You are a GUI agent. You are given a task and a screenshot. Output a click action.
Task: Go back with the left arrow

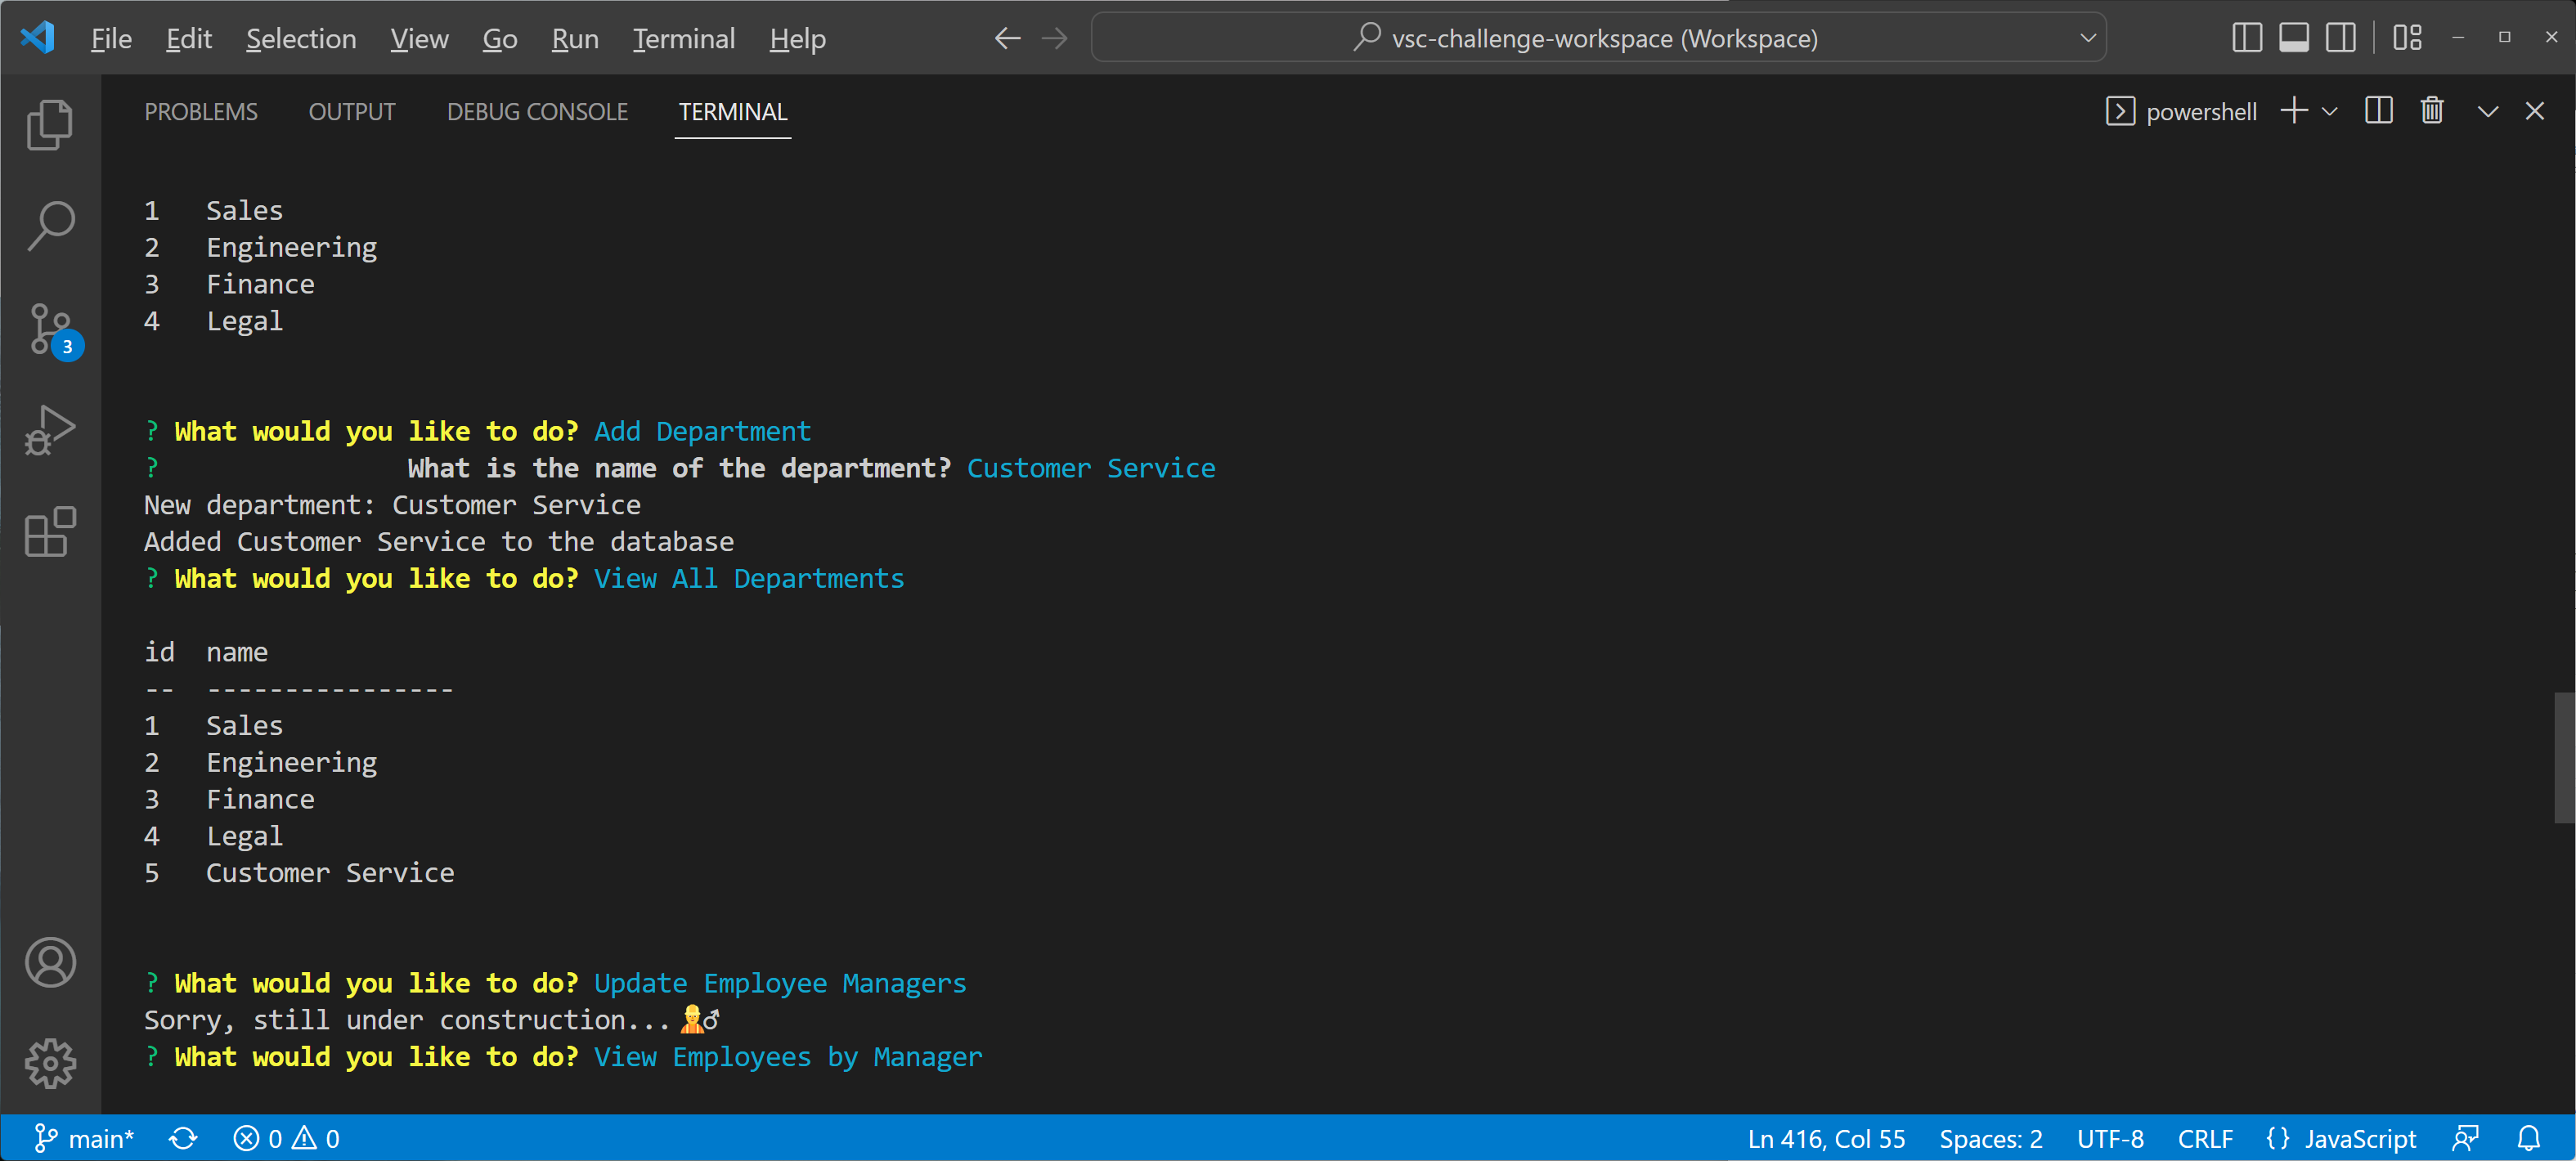pos(1008,38)
